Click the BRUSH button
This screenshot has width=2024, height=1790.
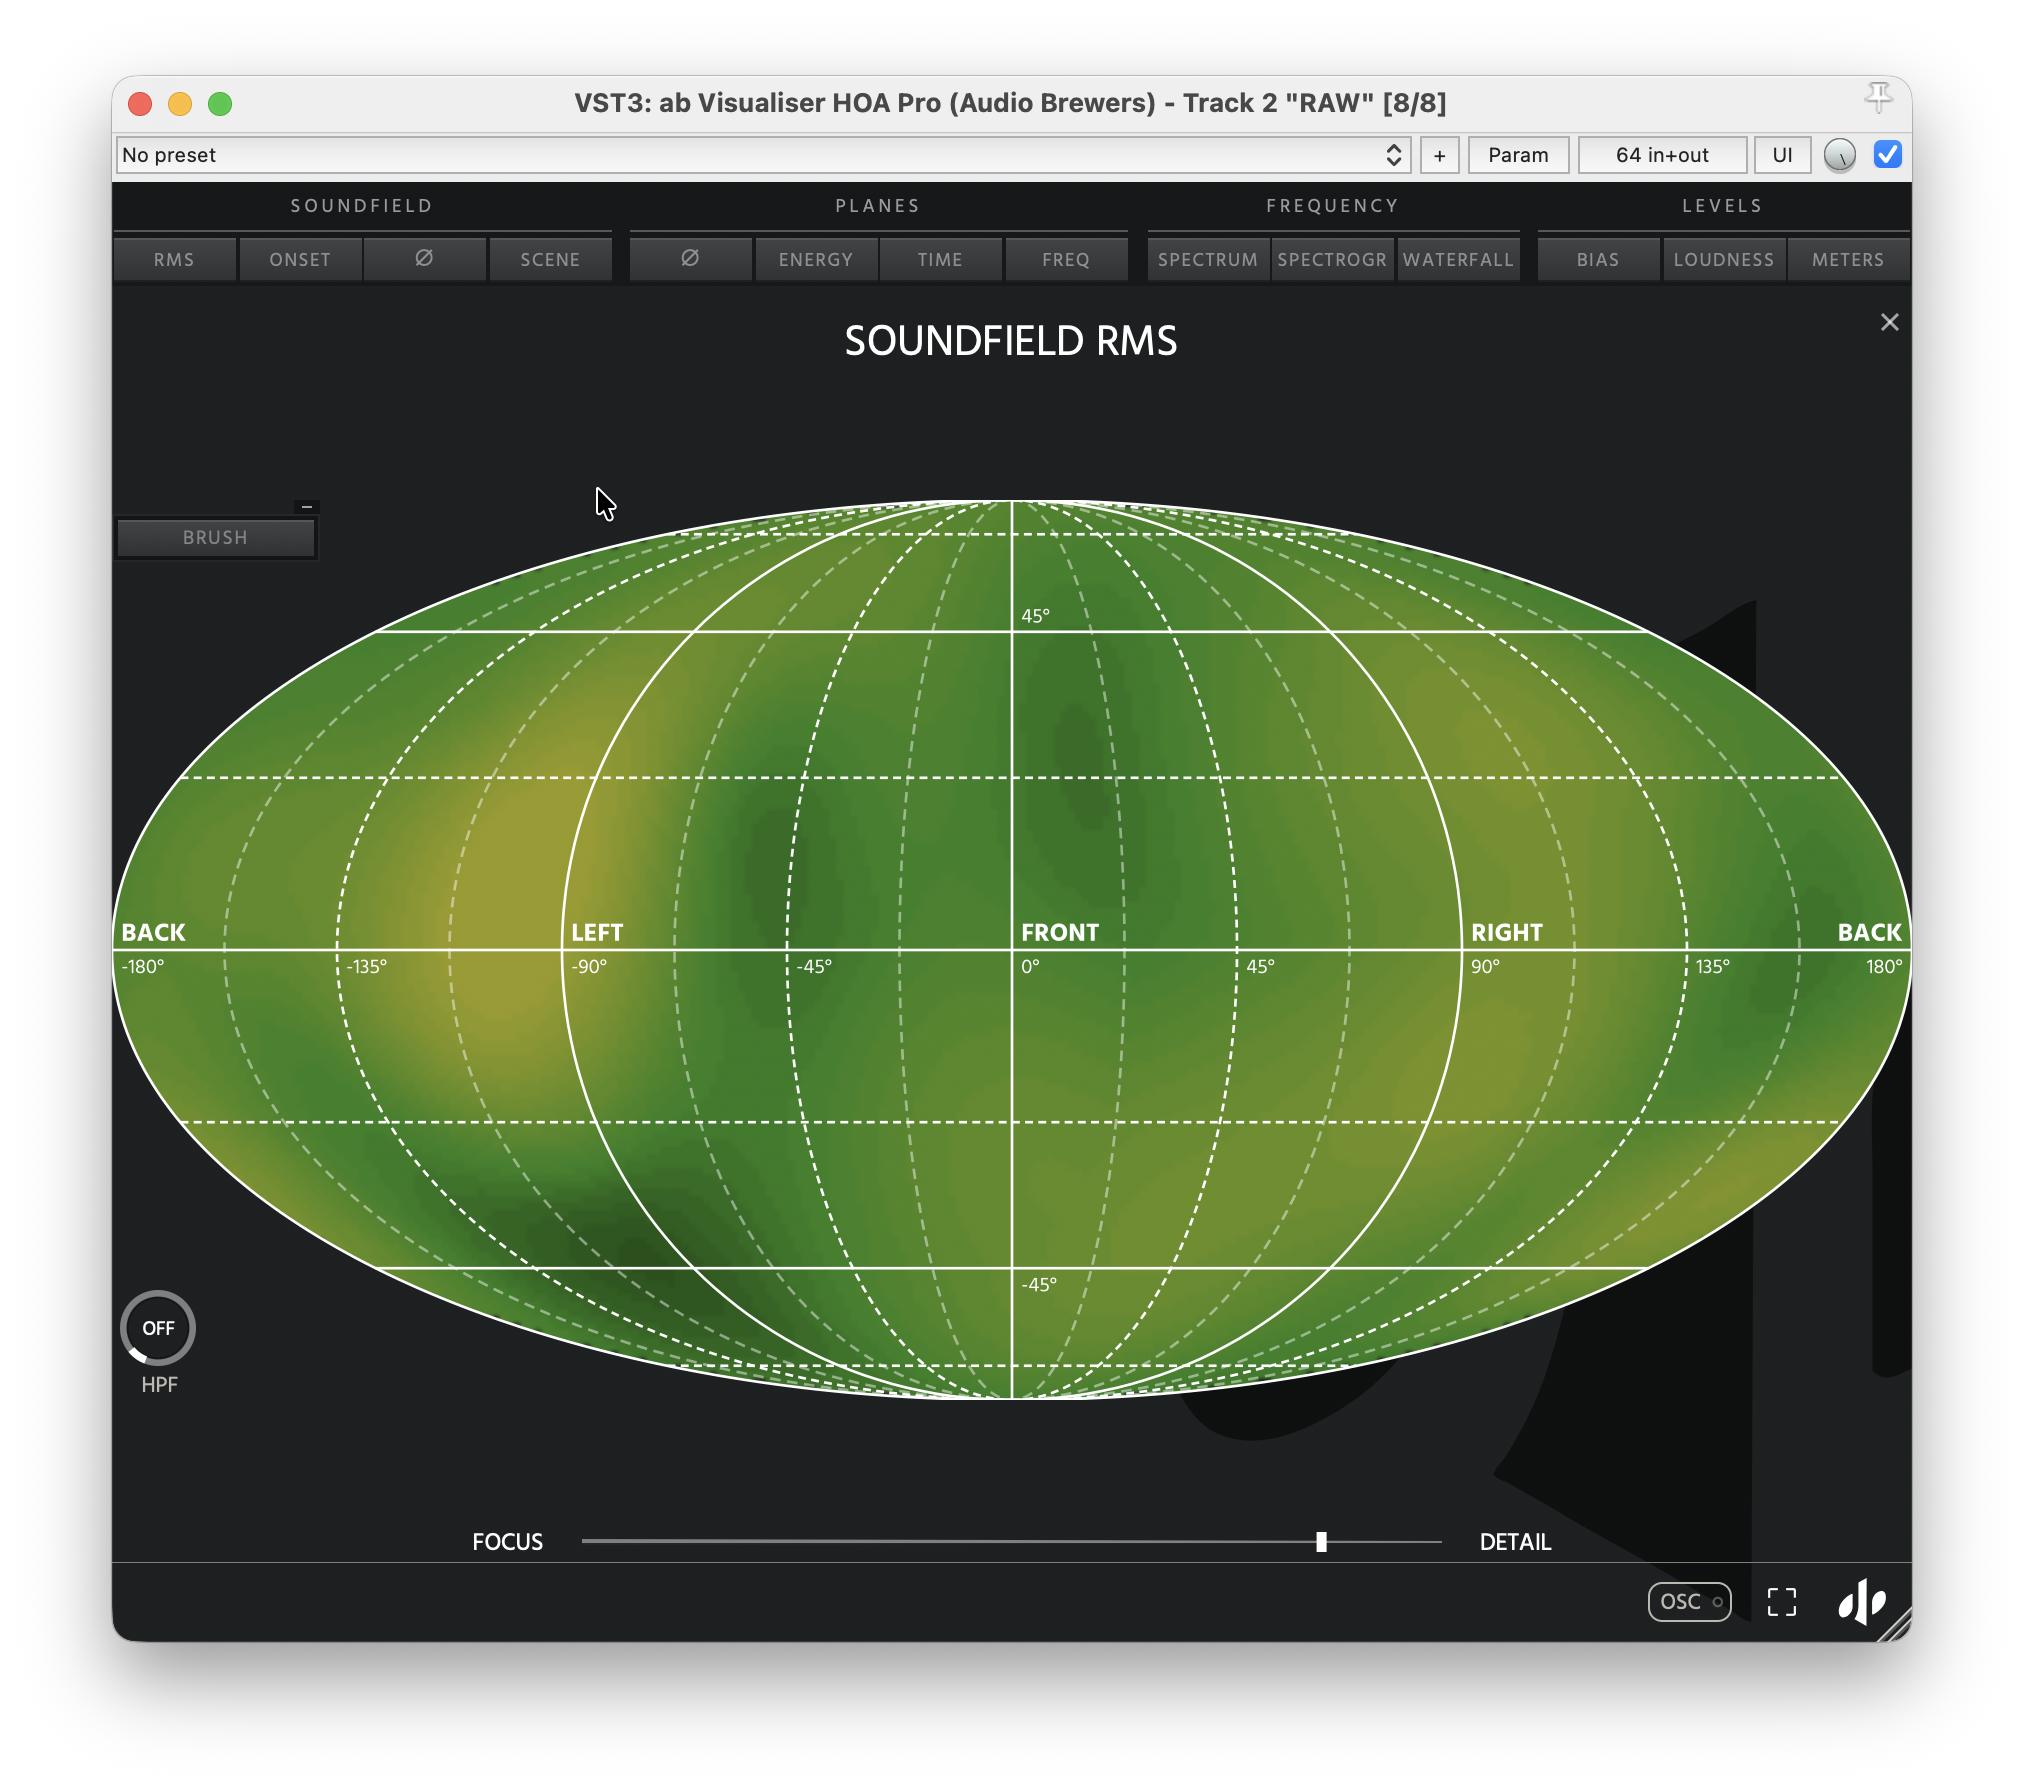pyautogui.click(x=215, y=537)
